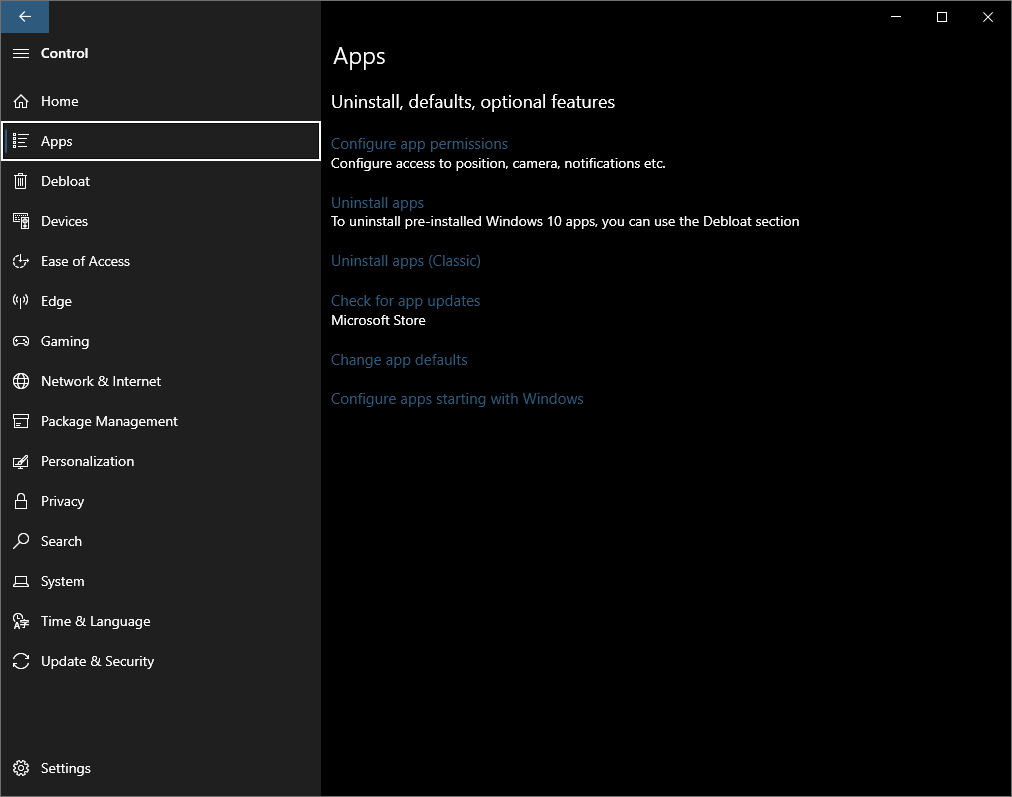The width and height of the screenshot is (1012, 797).
Task: Click the Update & Security sync icon
Action: (x=21, y=661)
